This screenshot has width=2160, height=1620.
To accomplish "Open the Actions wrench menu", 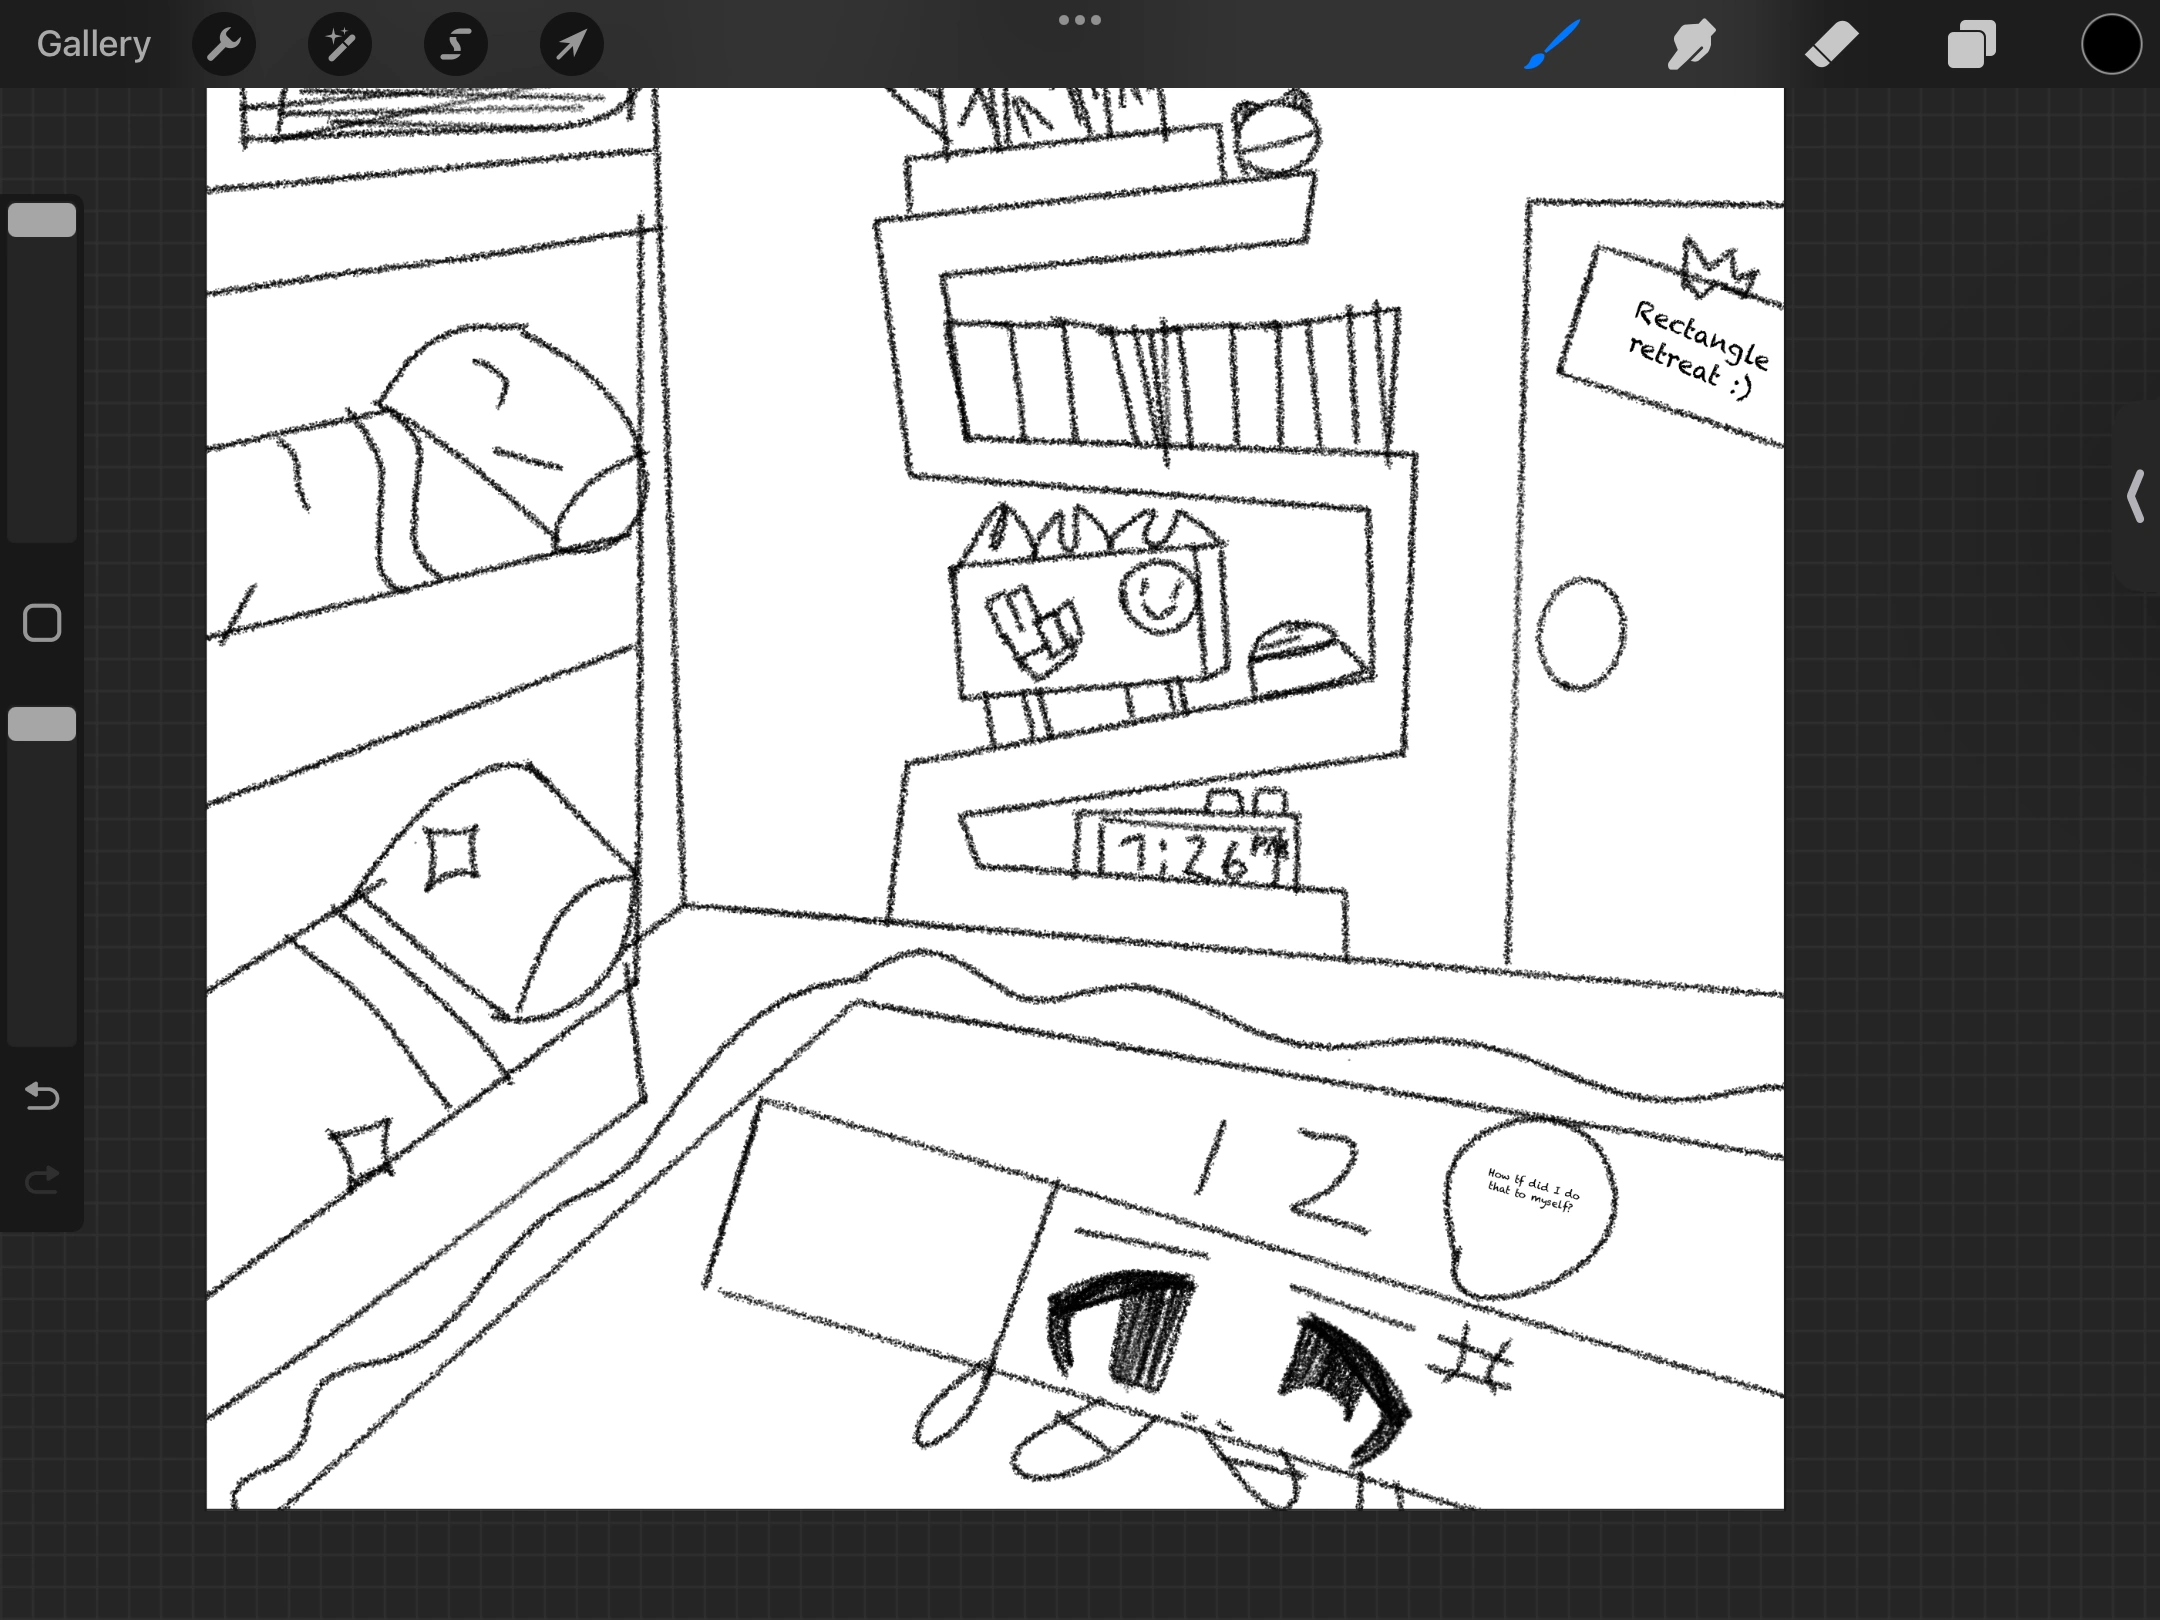I will coord(224,44).
